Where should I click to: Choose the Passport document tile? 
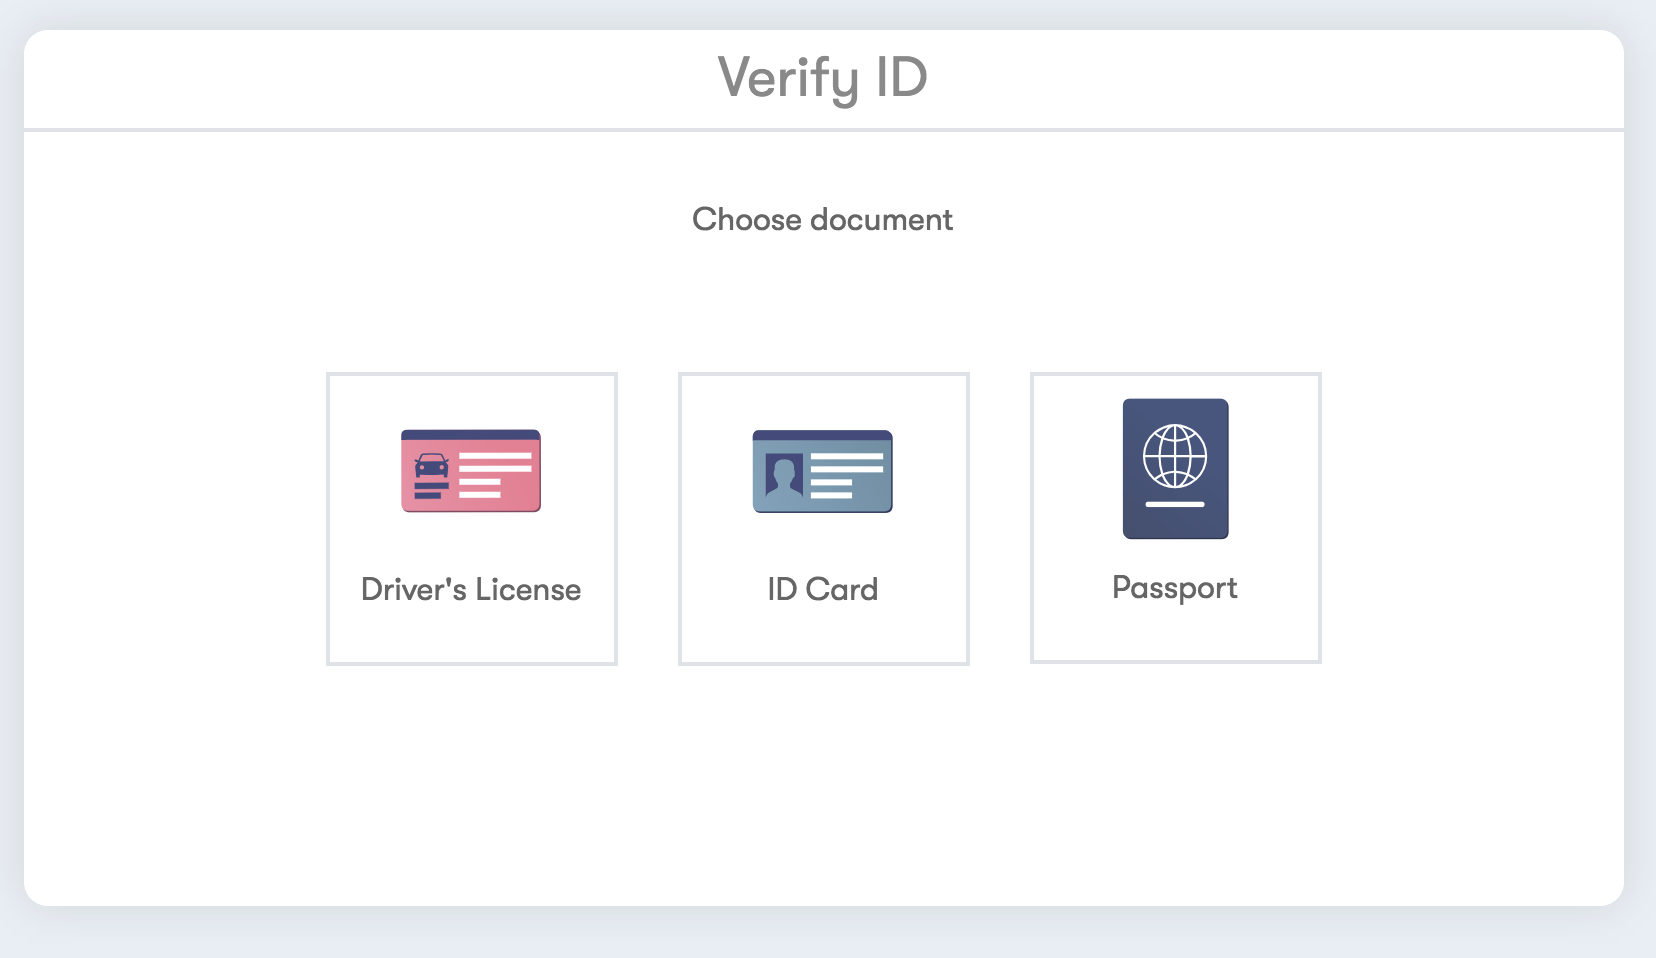tap(1176, 518)
